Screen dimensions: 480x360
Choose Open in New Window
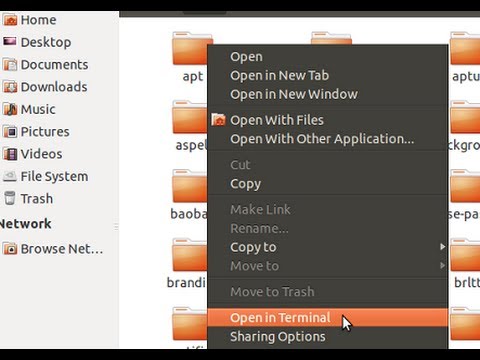[328, 94]
